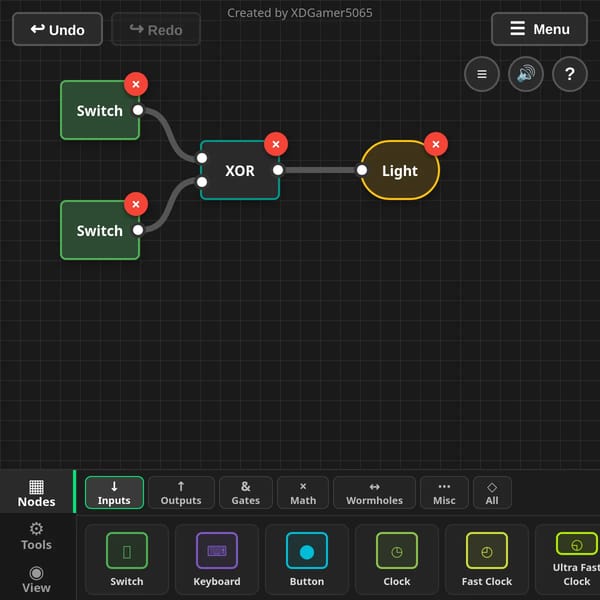The image size is (600, 600).
Task: Add an Ultra Fast Clock node
Action: click(x=568, y=559)
